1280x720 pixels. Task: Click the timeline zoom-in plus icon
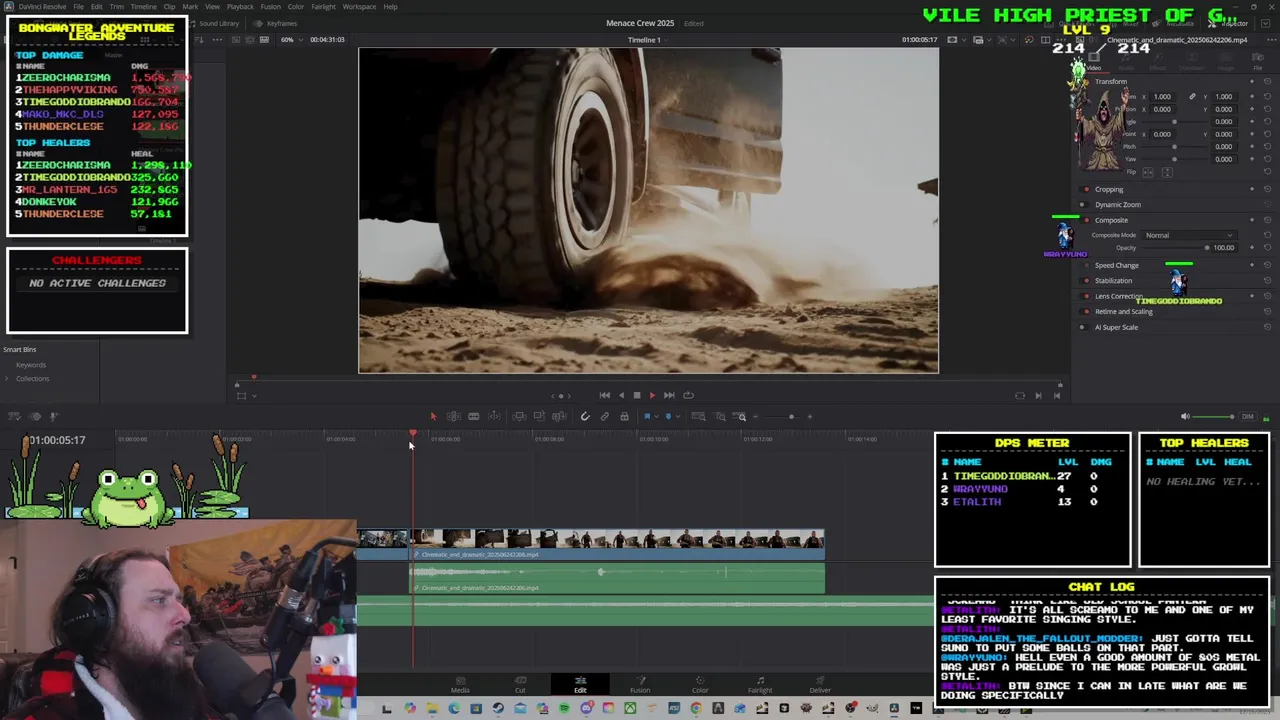[810, 416]
